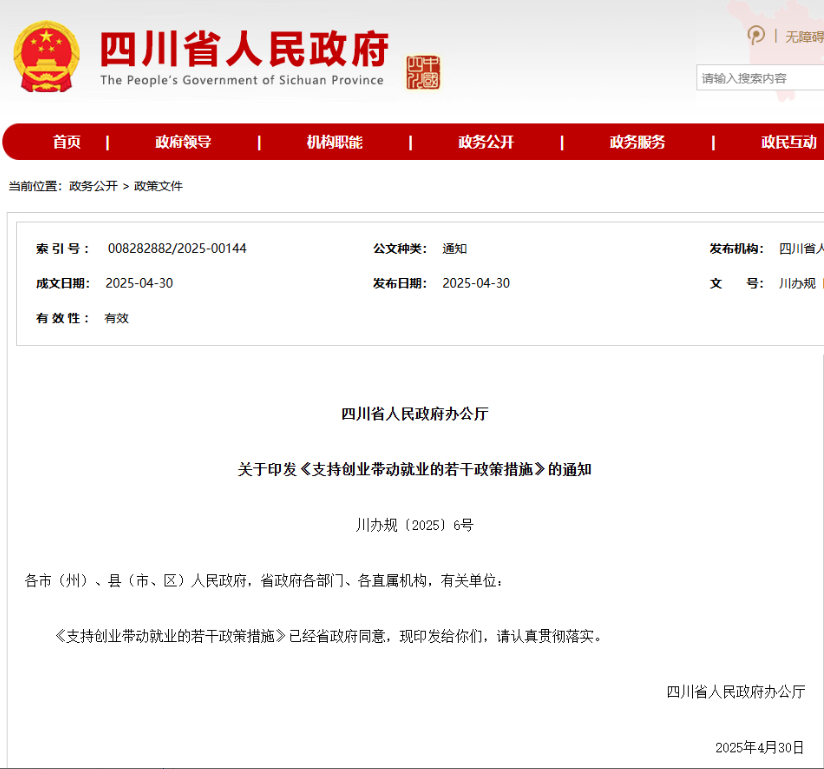This screenshot has width=824, height=769.
Task: Click the 2025年4月30日 signature date
Action: tap(759, 747)
